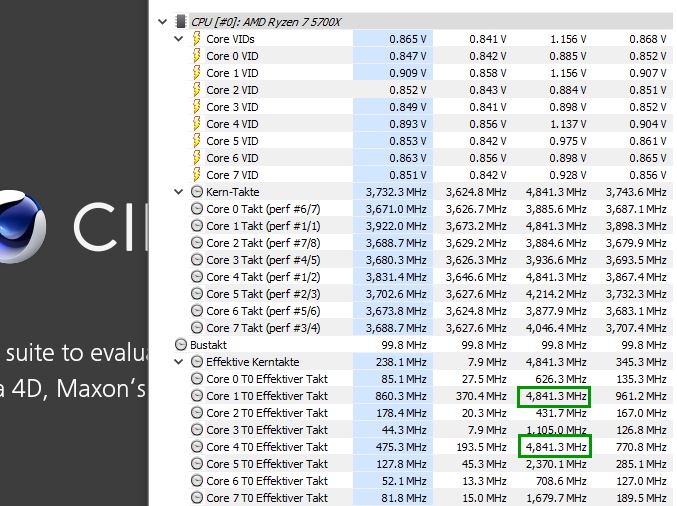Click the clock icon beside Bustakt

point(181,345)
